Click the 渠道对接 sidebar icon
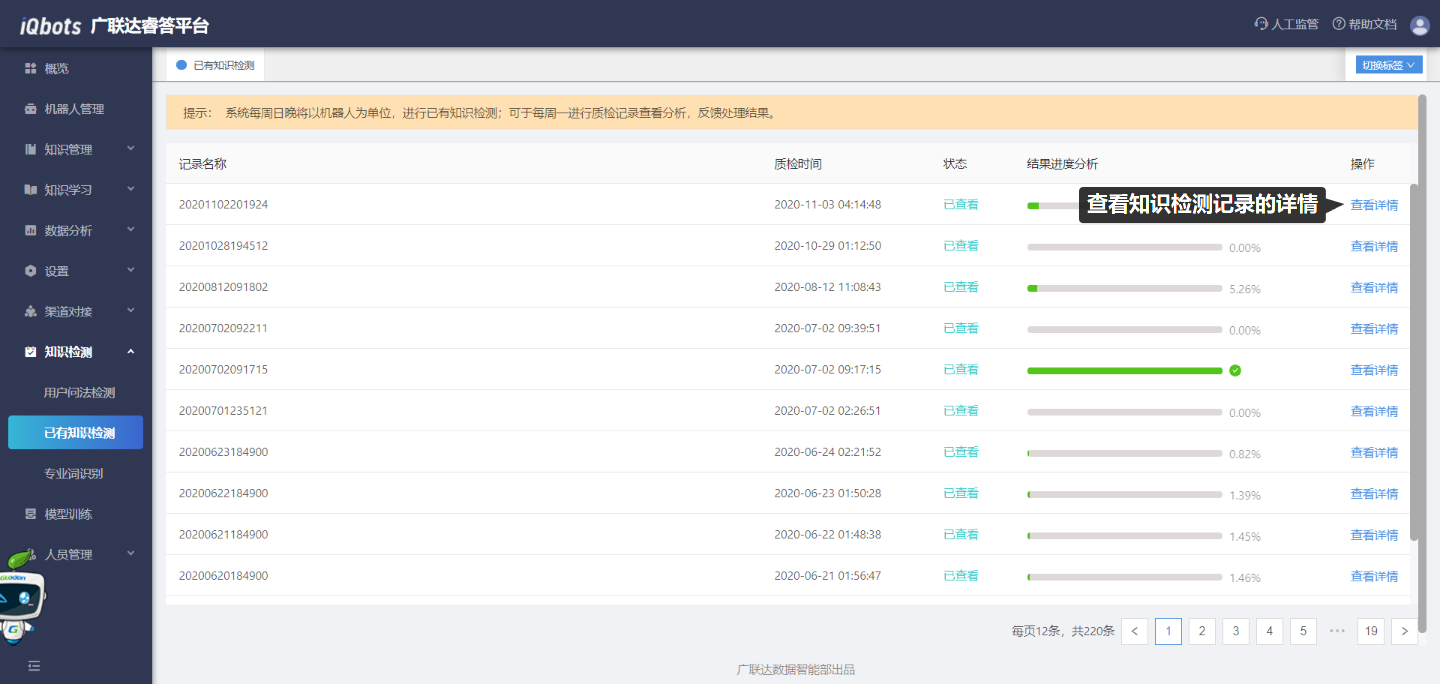The width and height of the screenshot is (1440, 684). (x=31, y=311)
